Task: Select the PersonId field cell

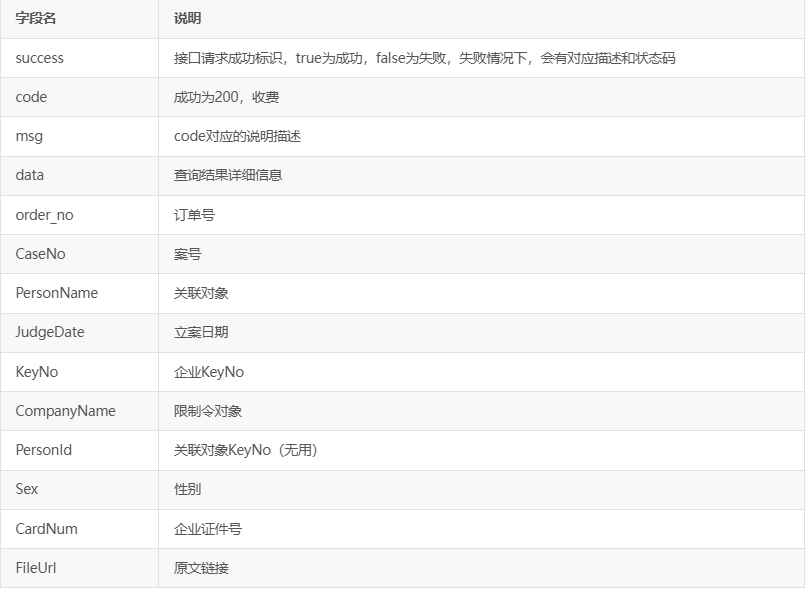Action: (x=43, y=450)
